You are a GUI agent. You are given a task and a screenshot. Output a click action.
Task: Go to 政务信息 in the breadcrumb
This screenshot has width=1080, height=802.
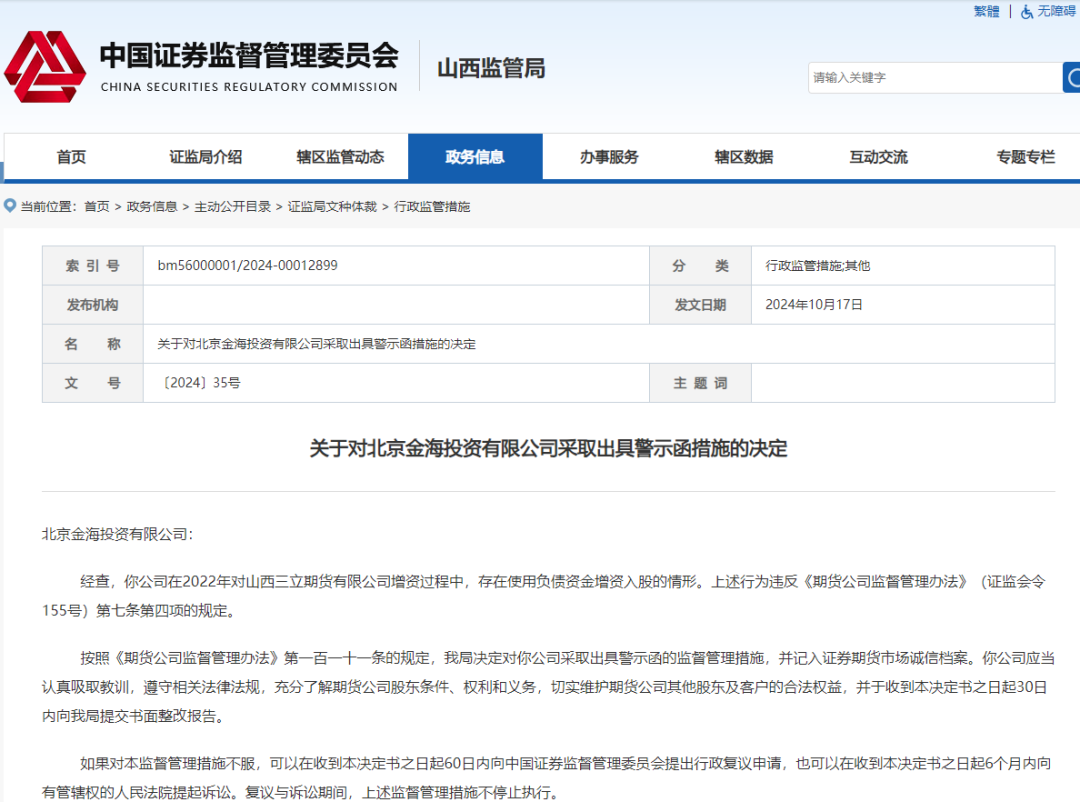[152, 207]
